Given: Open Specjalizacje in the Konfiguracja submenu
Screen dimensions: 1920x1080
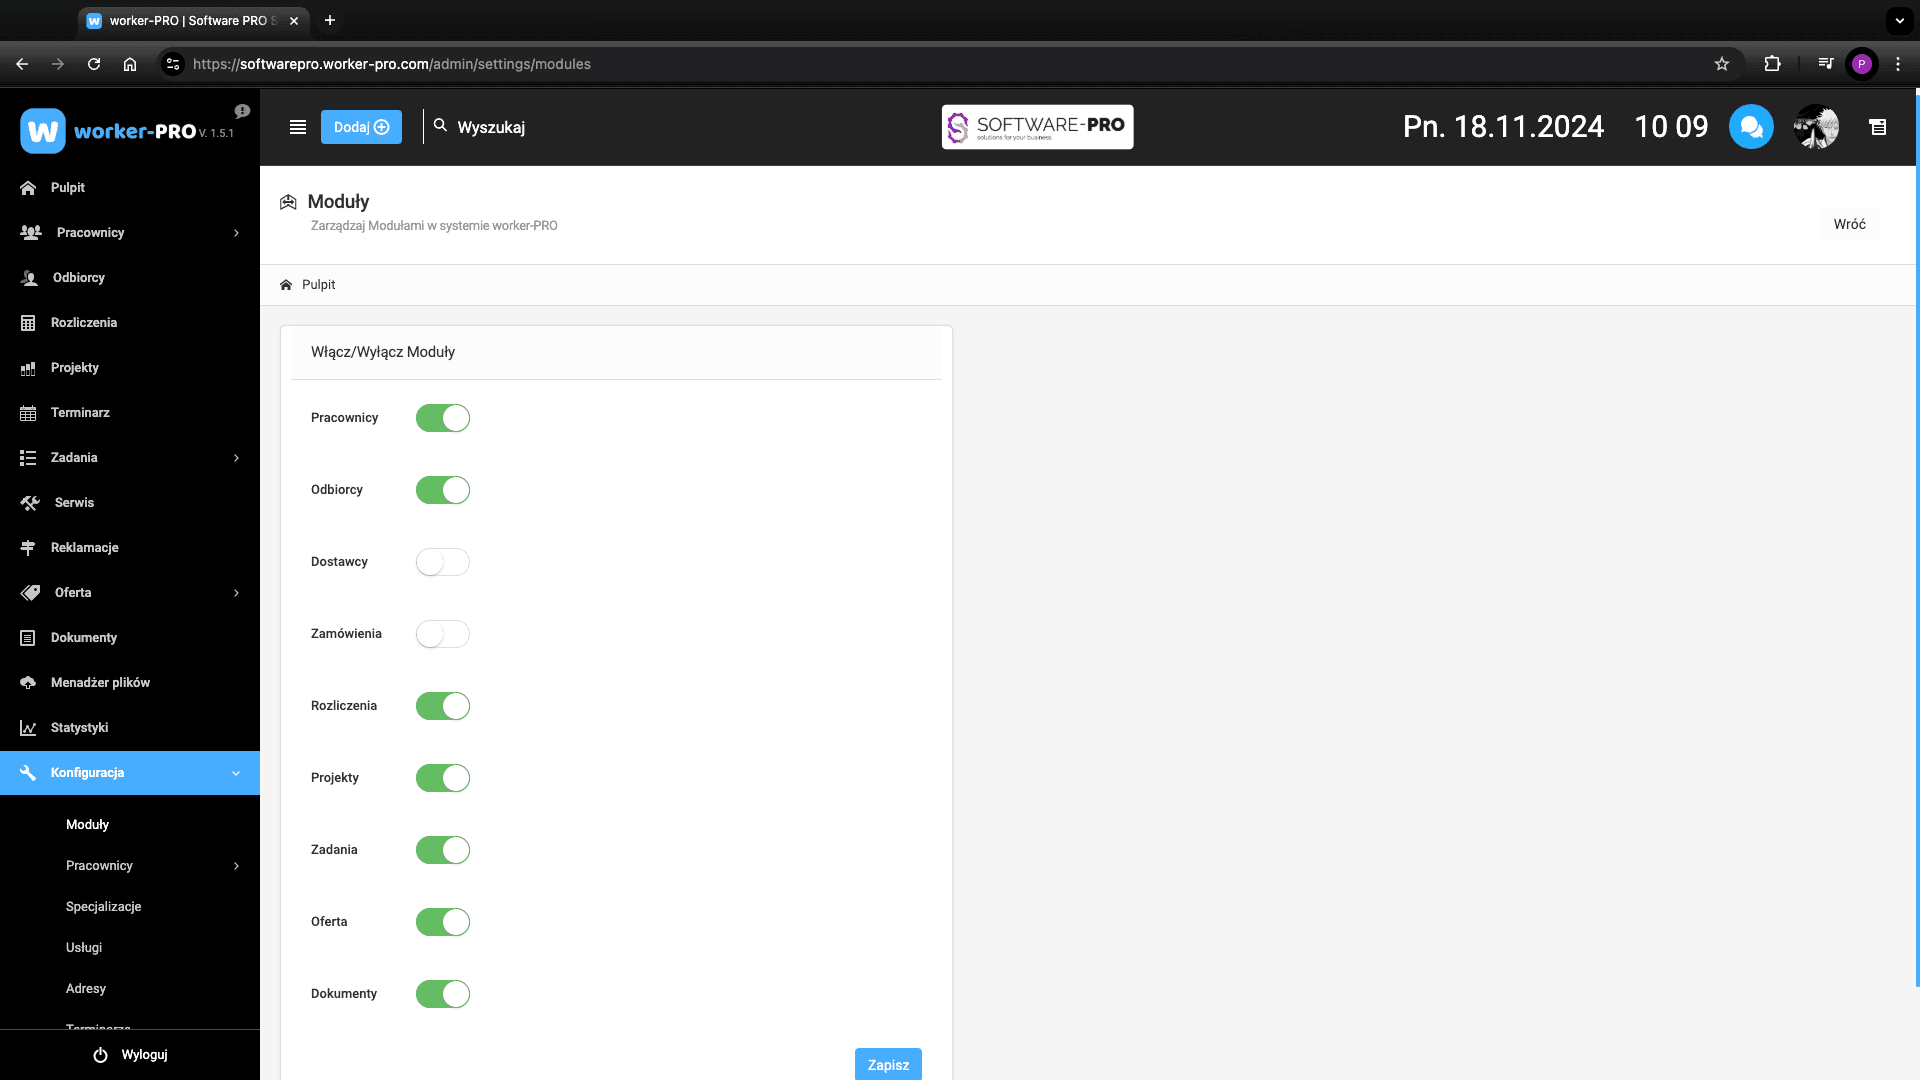Looking at the screenshot, I should (104, 907).
